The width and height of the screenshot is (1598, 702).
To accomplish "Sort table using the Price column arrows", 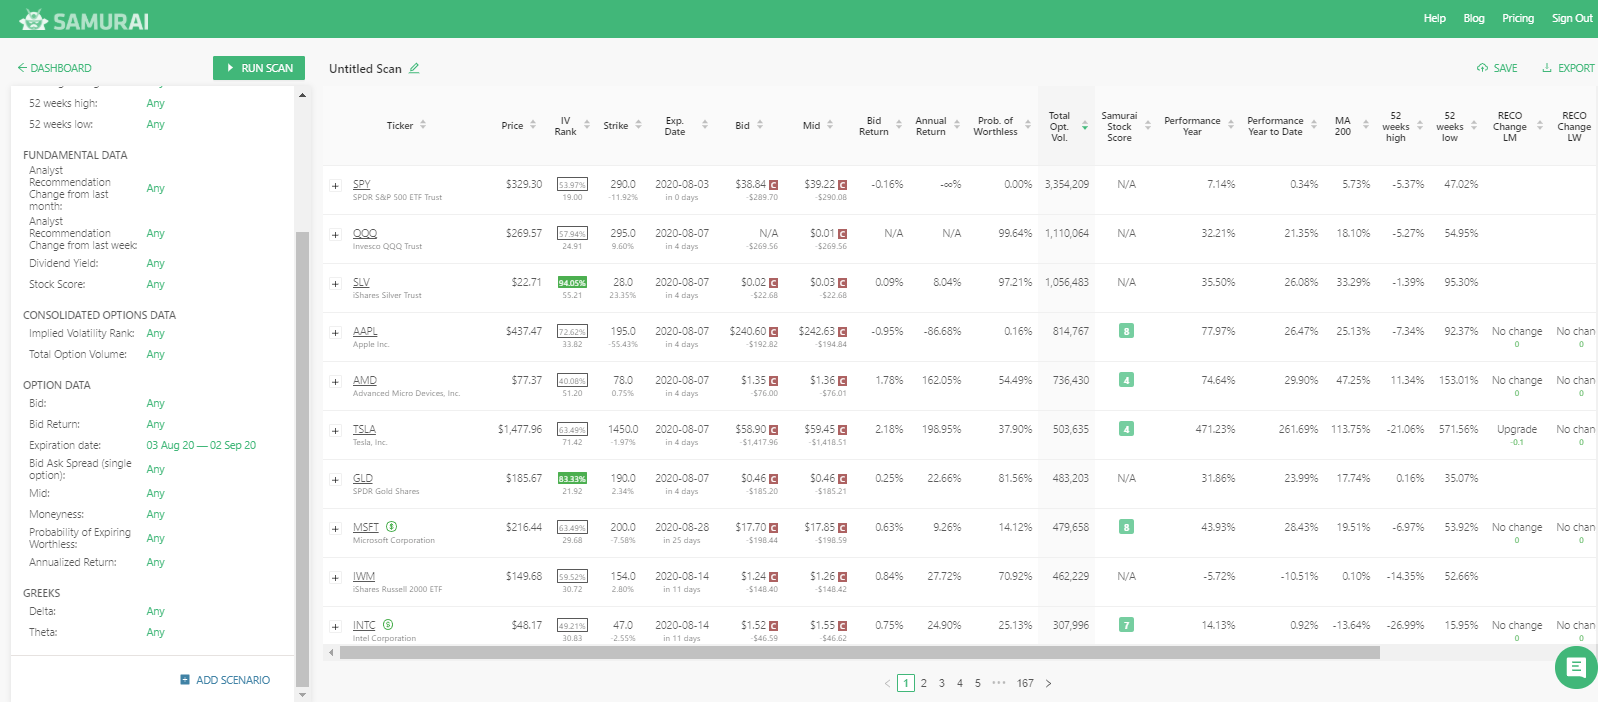I will pos(533,125).
